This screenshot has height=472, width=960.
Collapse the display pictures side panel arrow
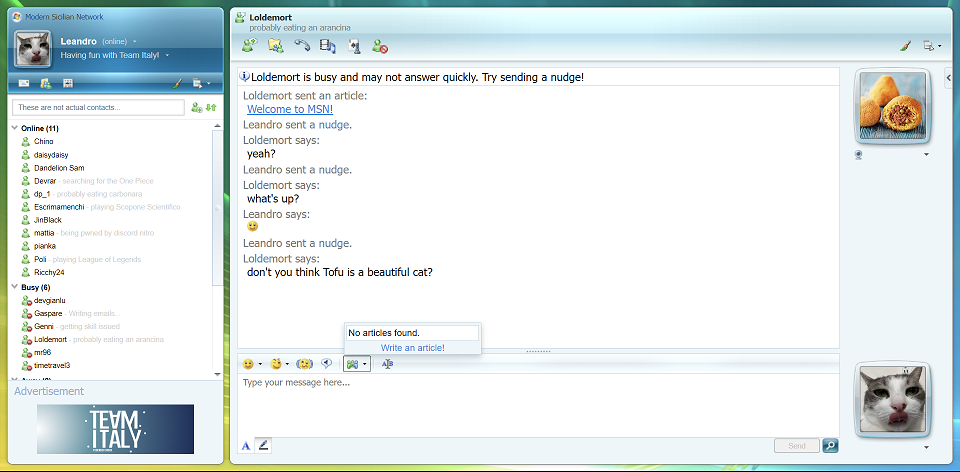pyautogui.click(x=950, y=78)
